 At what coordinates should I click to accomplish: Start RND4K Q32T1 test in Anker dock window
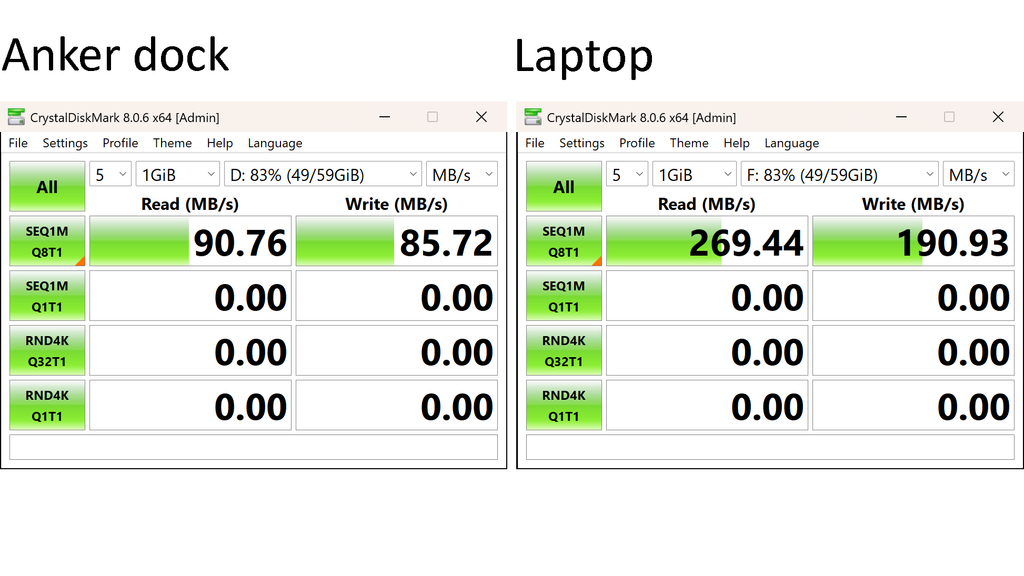[47, 351]
